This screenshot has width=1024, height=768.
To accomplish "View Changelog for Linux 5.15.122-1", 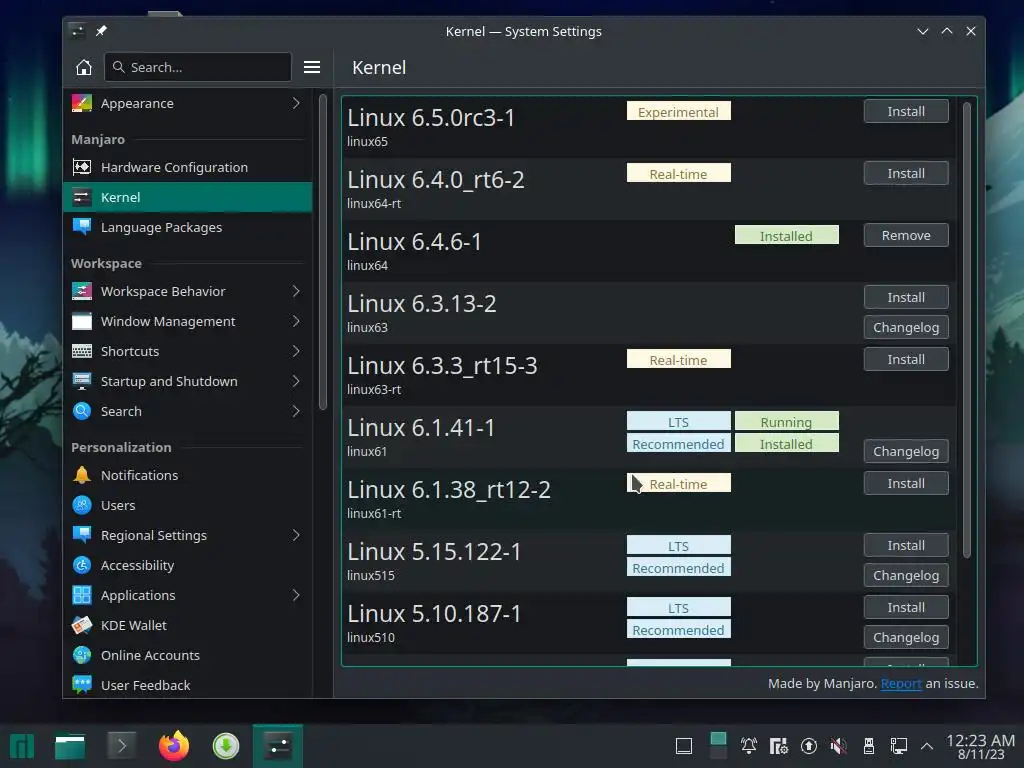I will coord(906,576).
